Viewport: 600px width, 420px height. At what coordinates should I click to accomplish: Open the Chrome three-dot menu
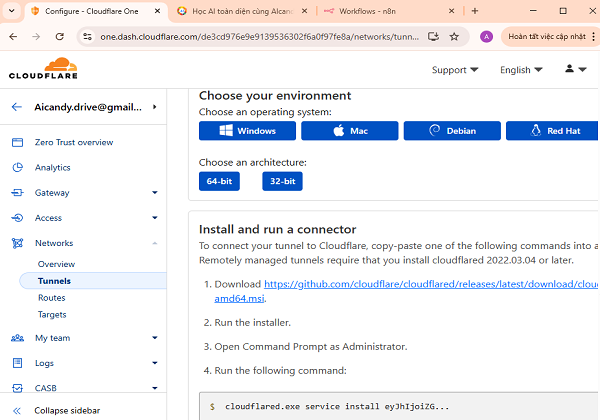(x=593, y=37)
